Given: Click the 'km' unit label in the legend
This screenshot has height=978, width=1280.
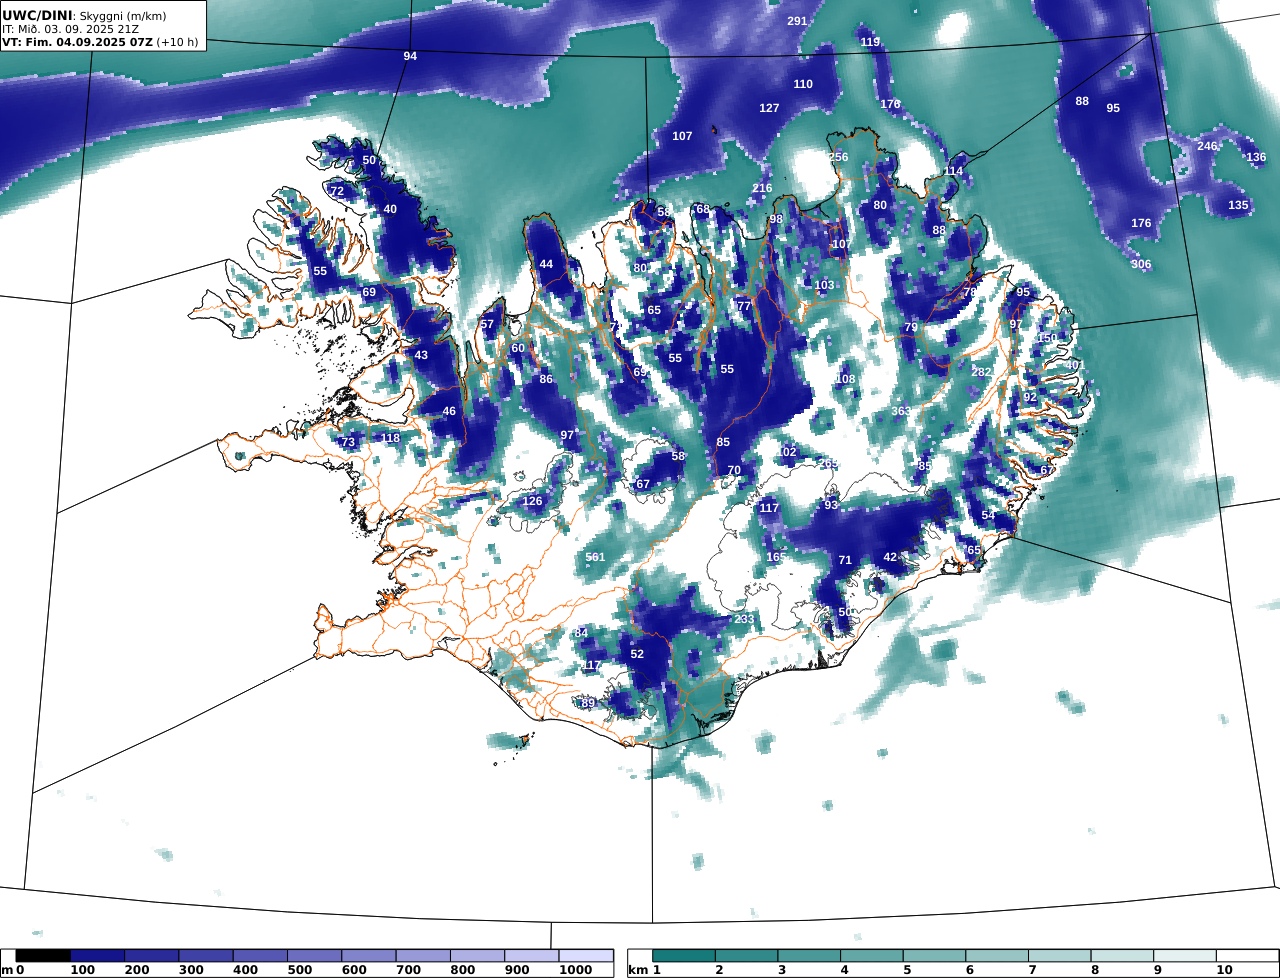Looking at the screenshot, I should (x=638, y=970).
